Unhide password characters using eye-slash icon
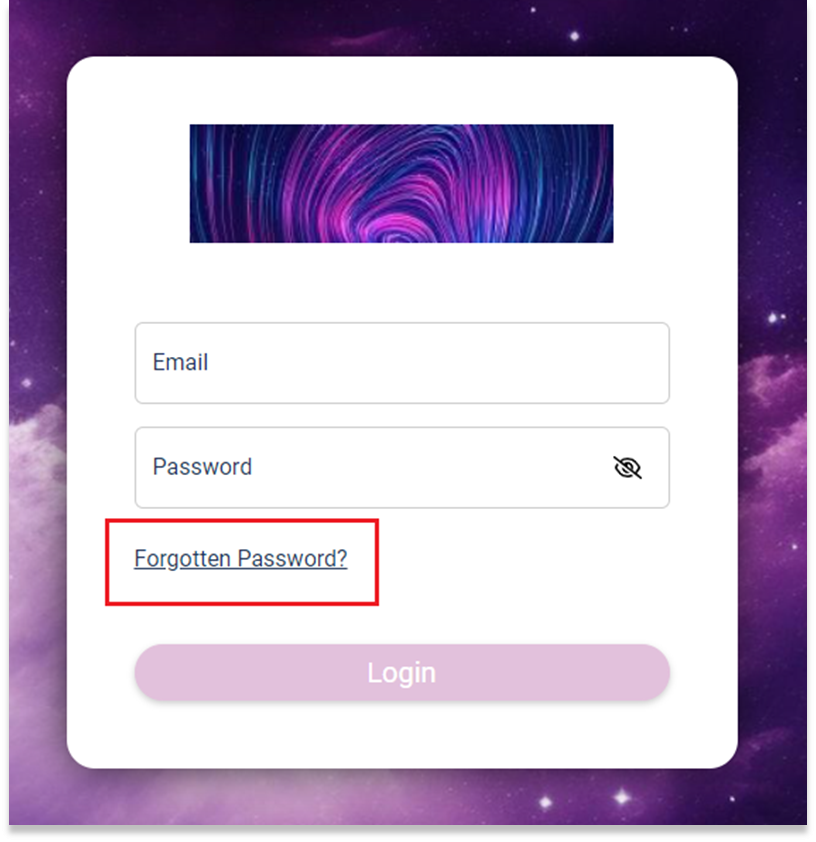This screenshot has height=842, width=816. (627, 467)
